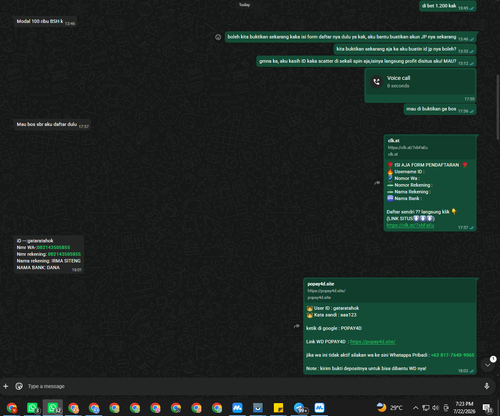Open the popay4d.site link preview card

pos(390,290)
